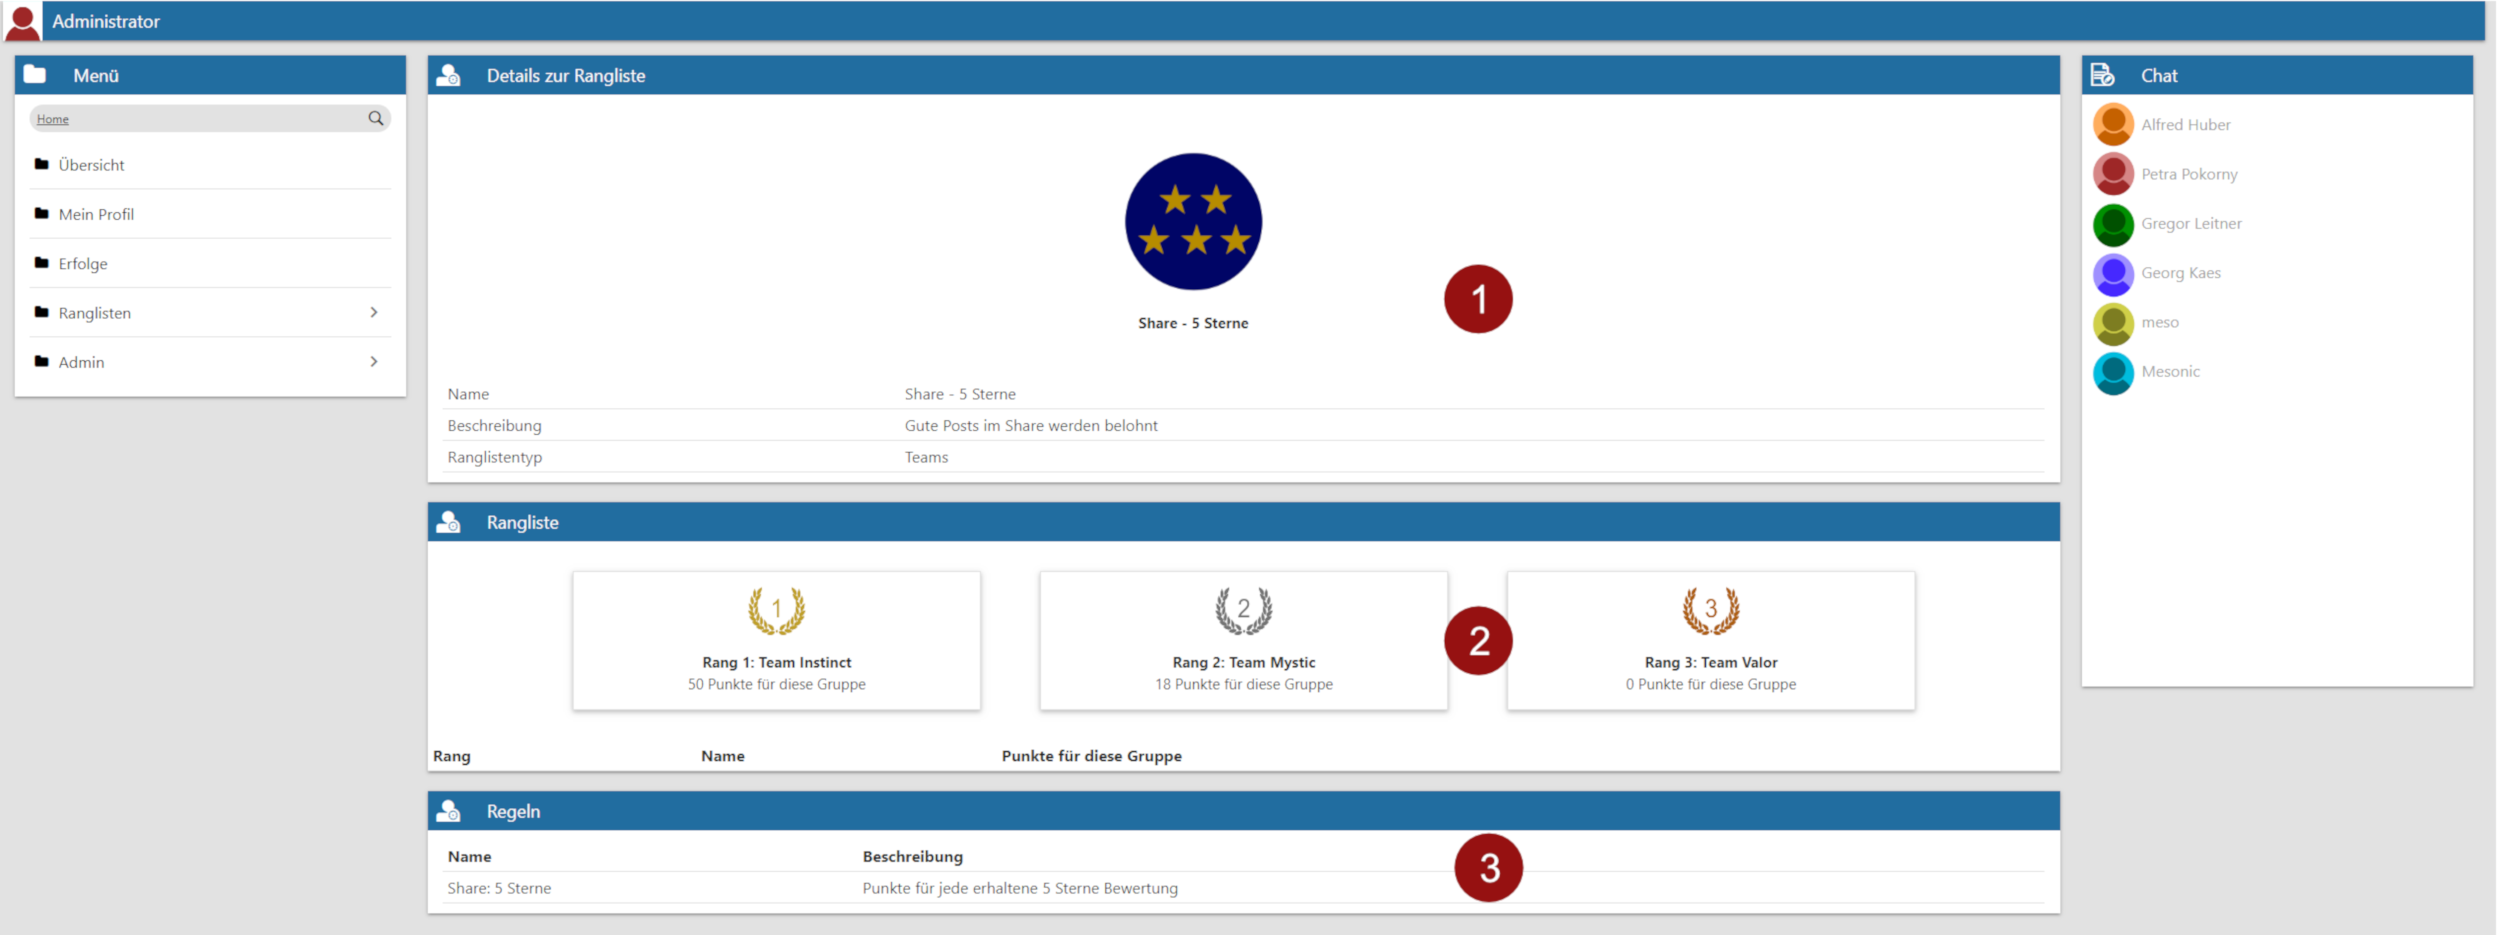2500x935 pixels.
Task: Open the Admin menu item
Action: 210,362
